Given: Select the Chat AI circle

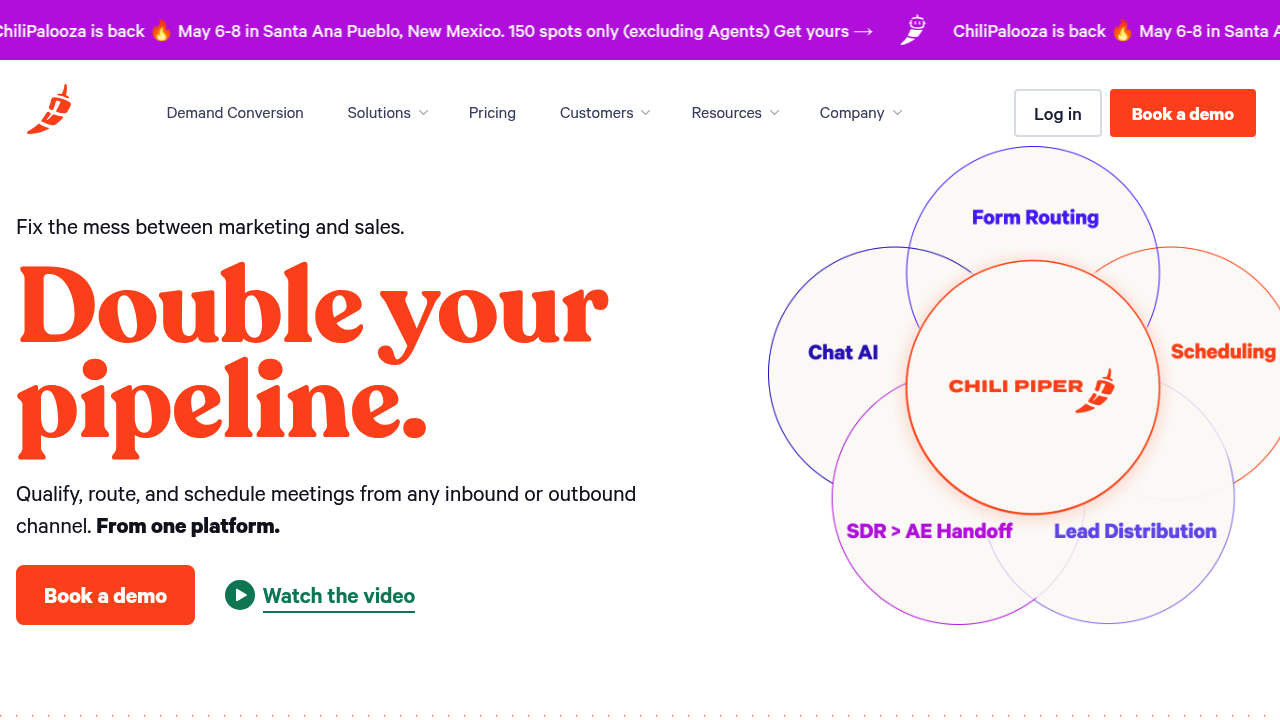Looking at the screenshot, I should pos(843,352).
